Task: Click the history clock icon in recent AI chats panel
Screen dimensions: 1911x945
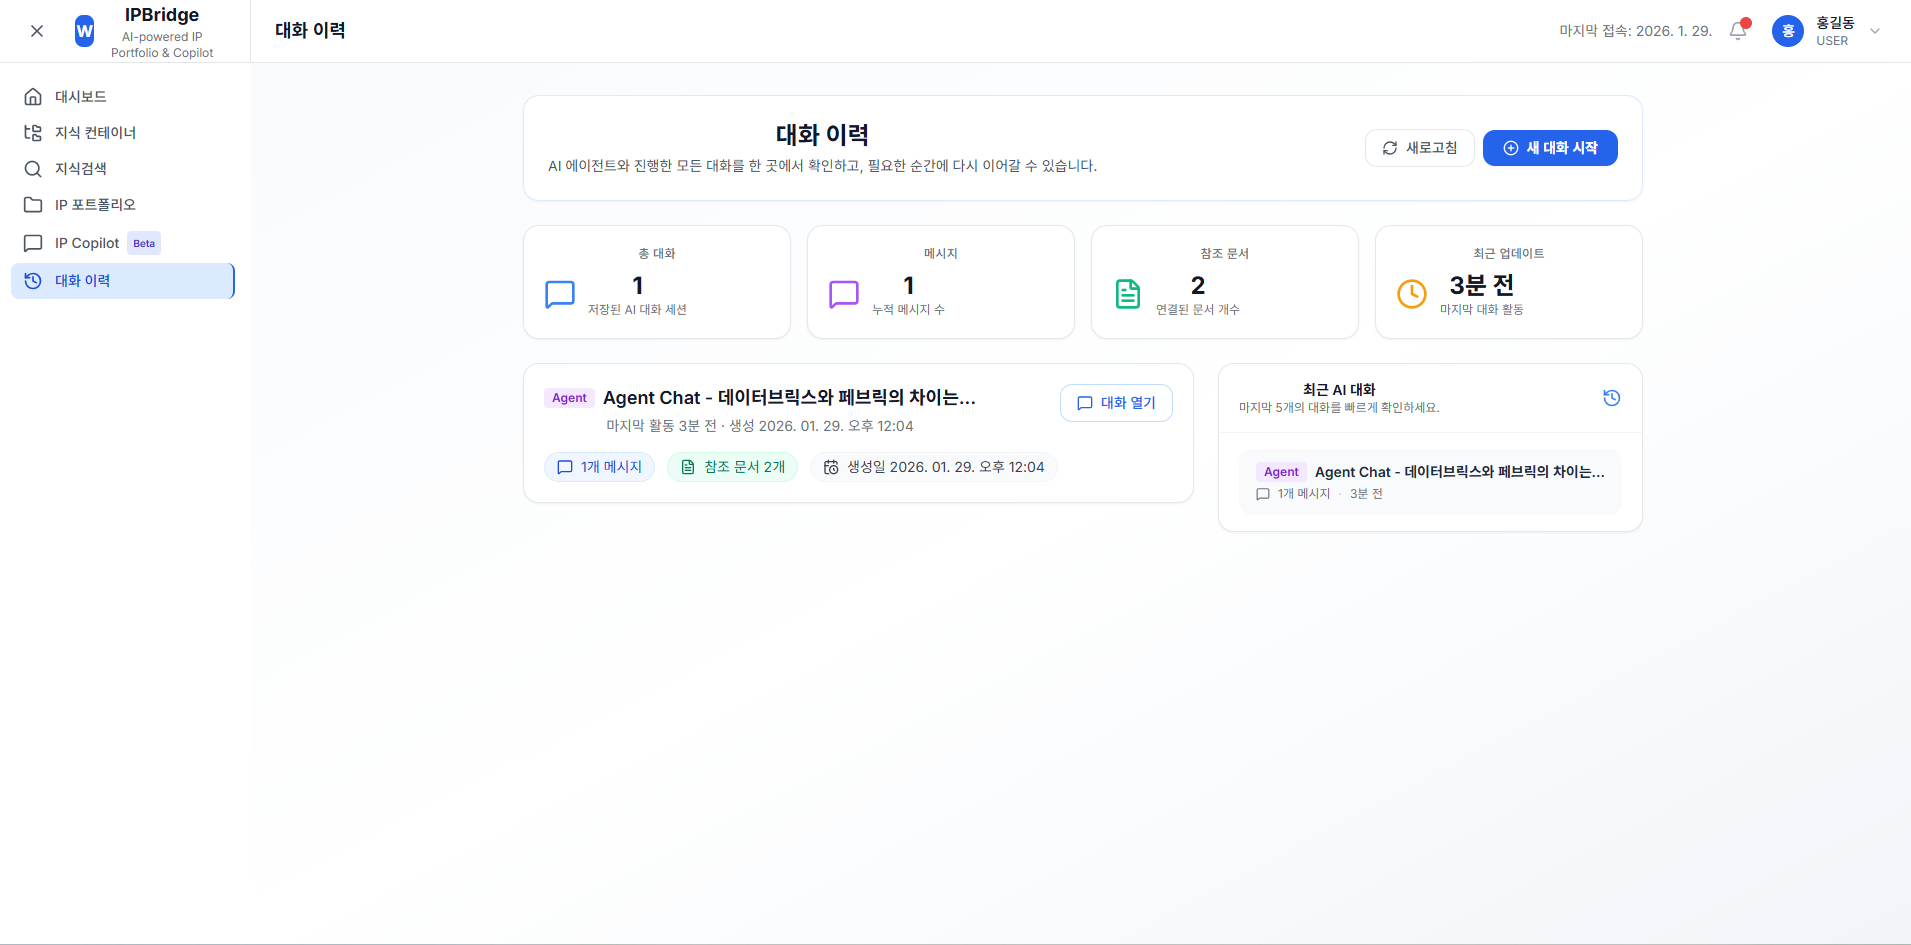Action: tap(1611, 398)
